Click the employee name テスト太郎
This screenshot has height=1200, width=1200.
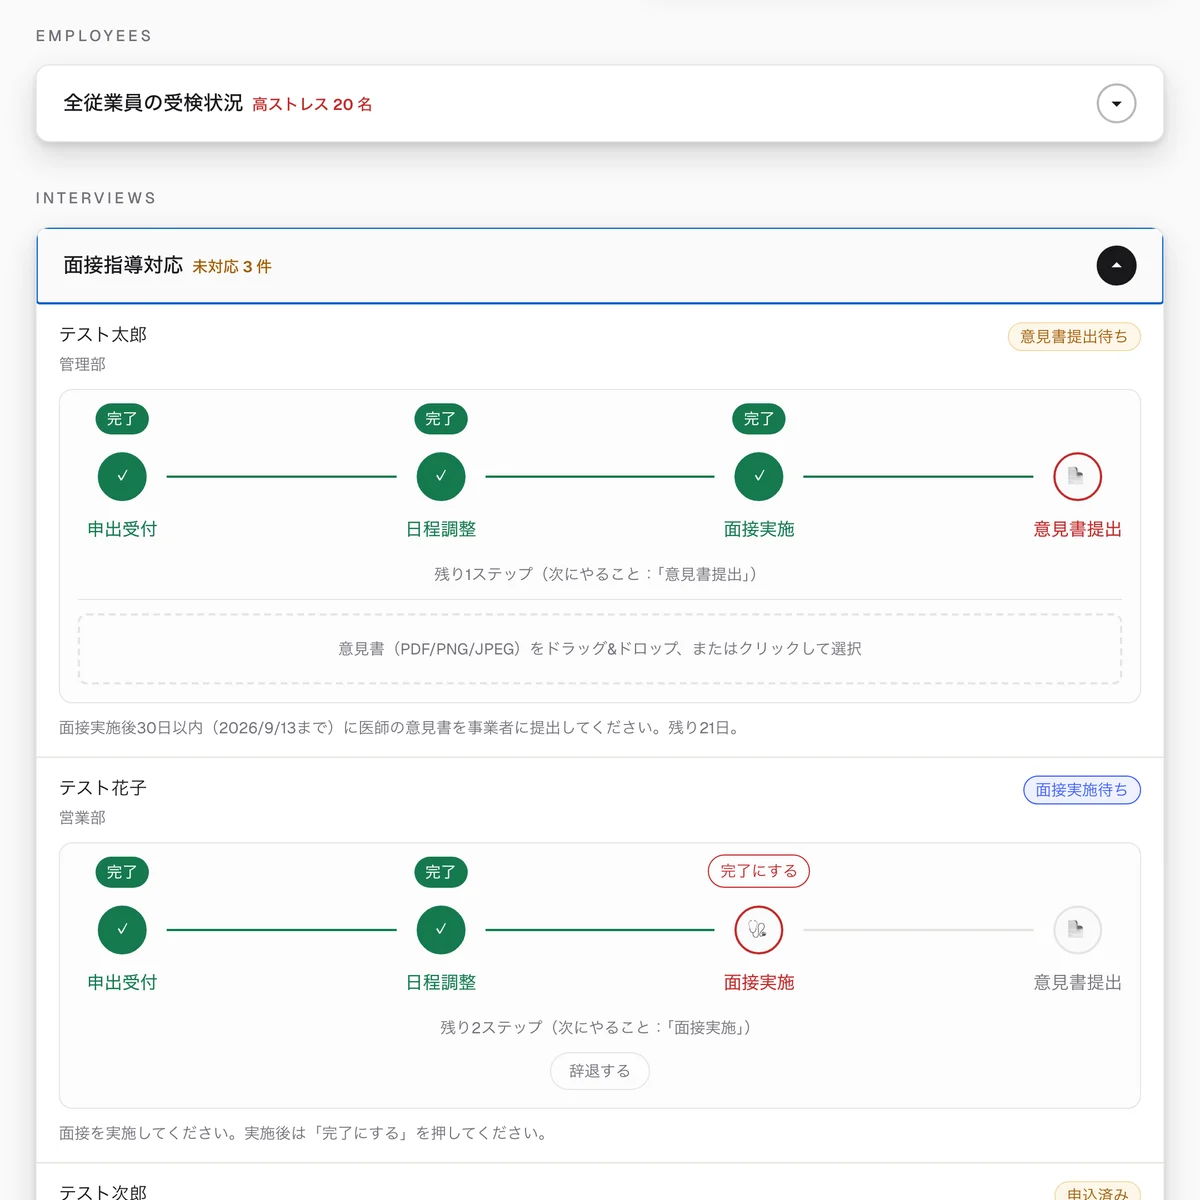tap(103, 334)
